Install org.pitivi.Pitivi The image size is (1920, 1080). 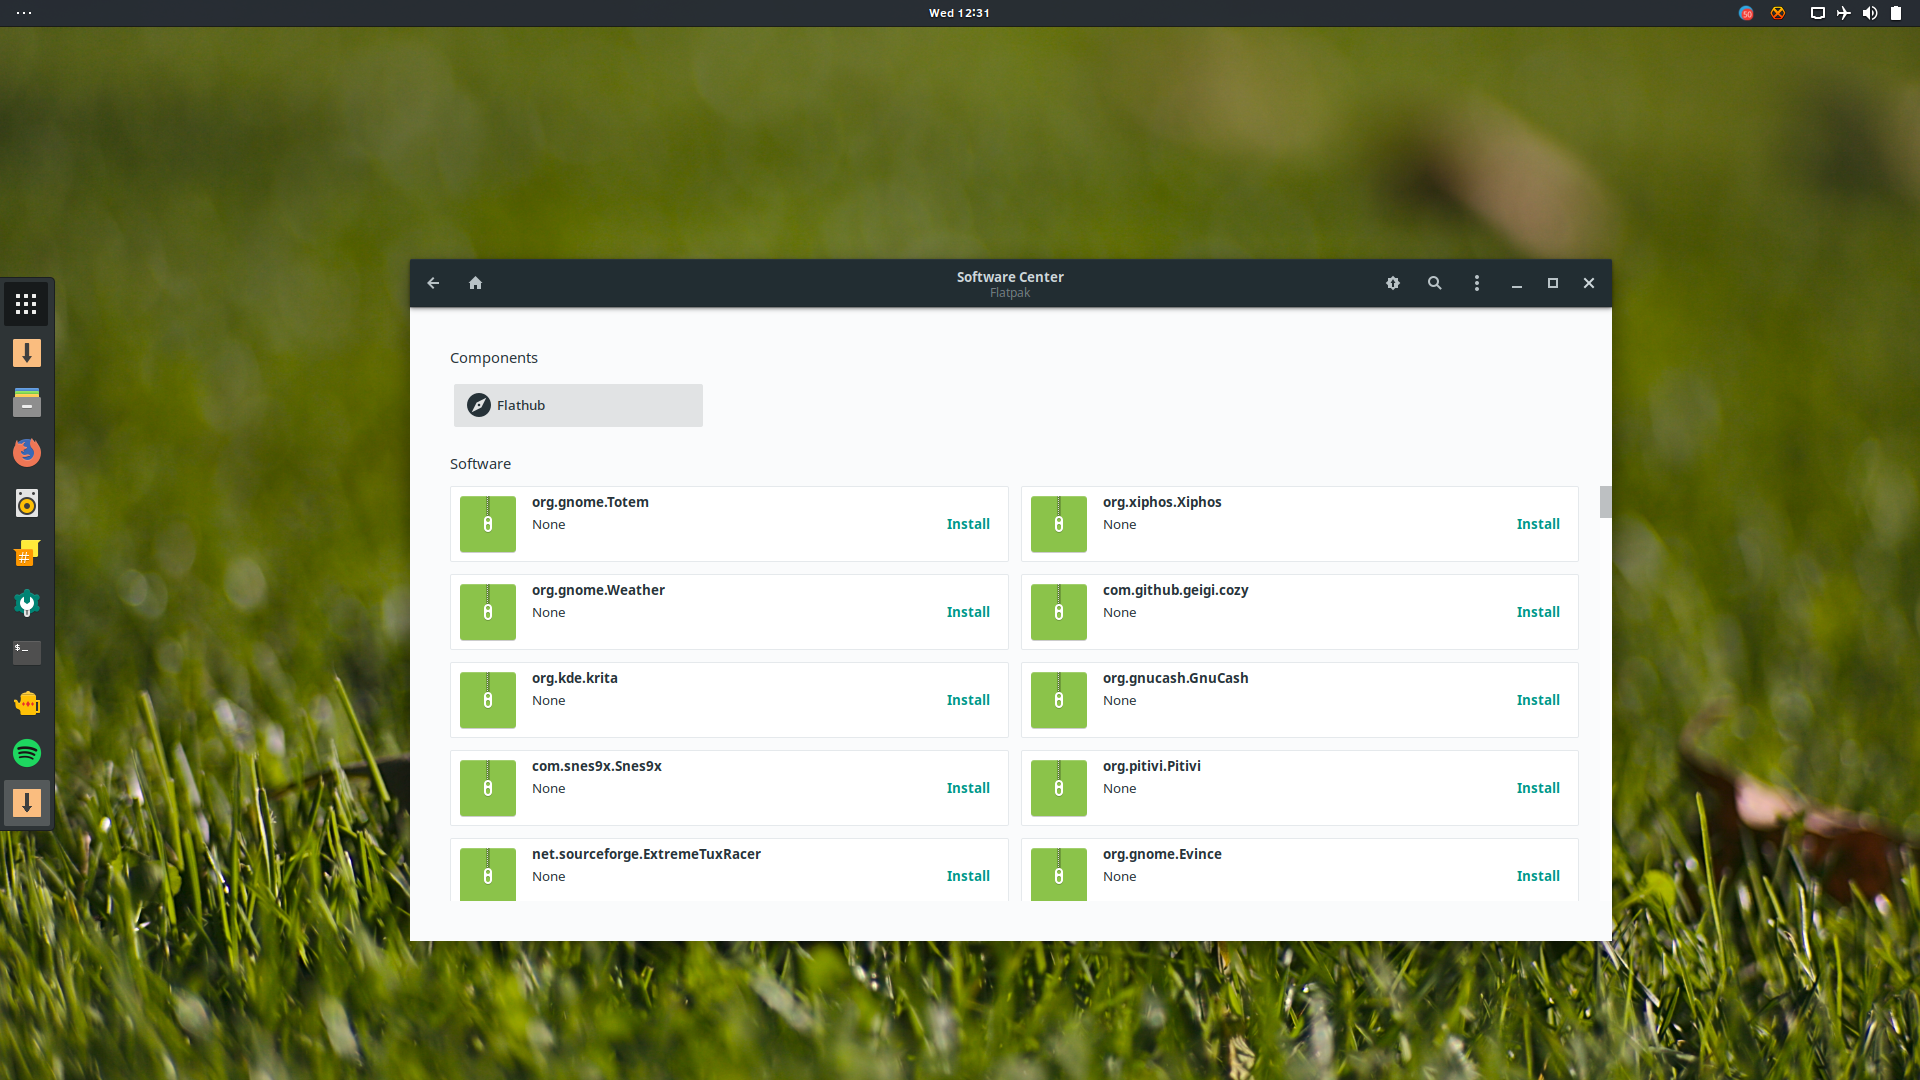[x=1538, y=788]
